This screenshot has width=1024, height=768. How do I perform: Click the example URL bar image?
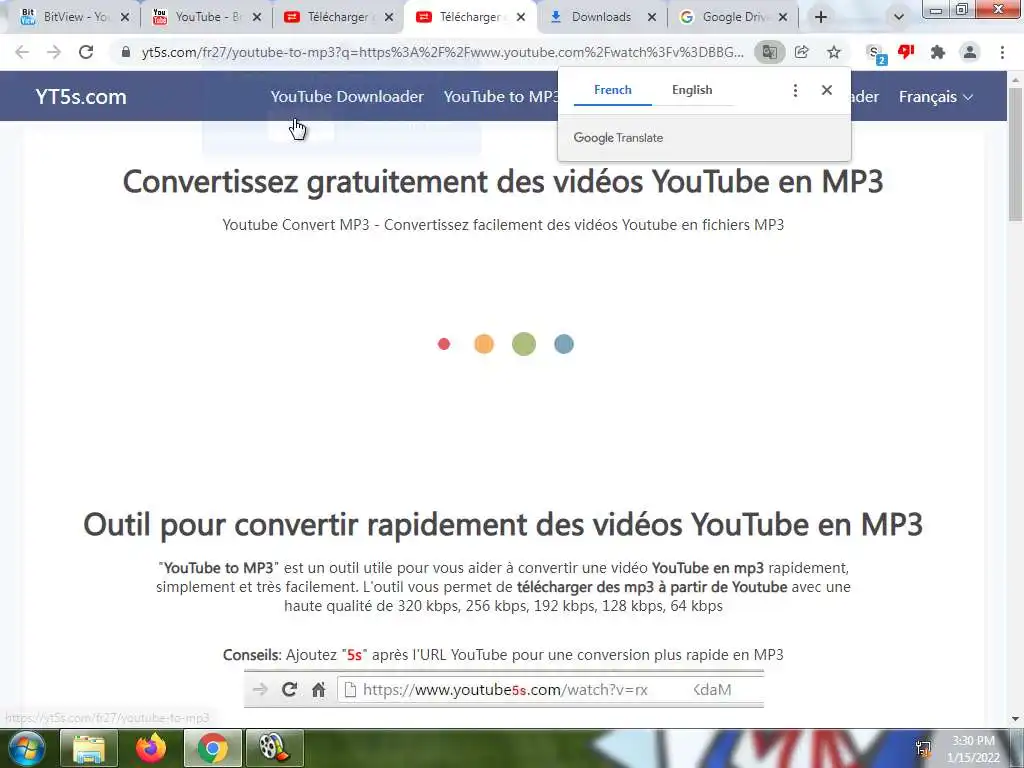pyautogui.click(x=504, y=689)
